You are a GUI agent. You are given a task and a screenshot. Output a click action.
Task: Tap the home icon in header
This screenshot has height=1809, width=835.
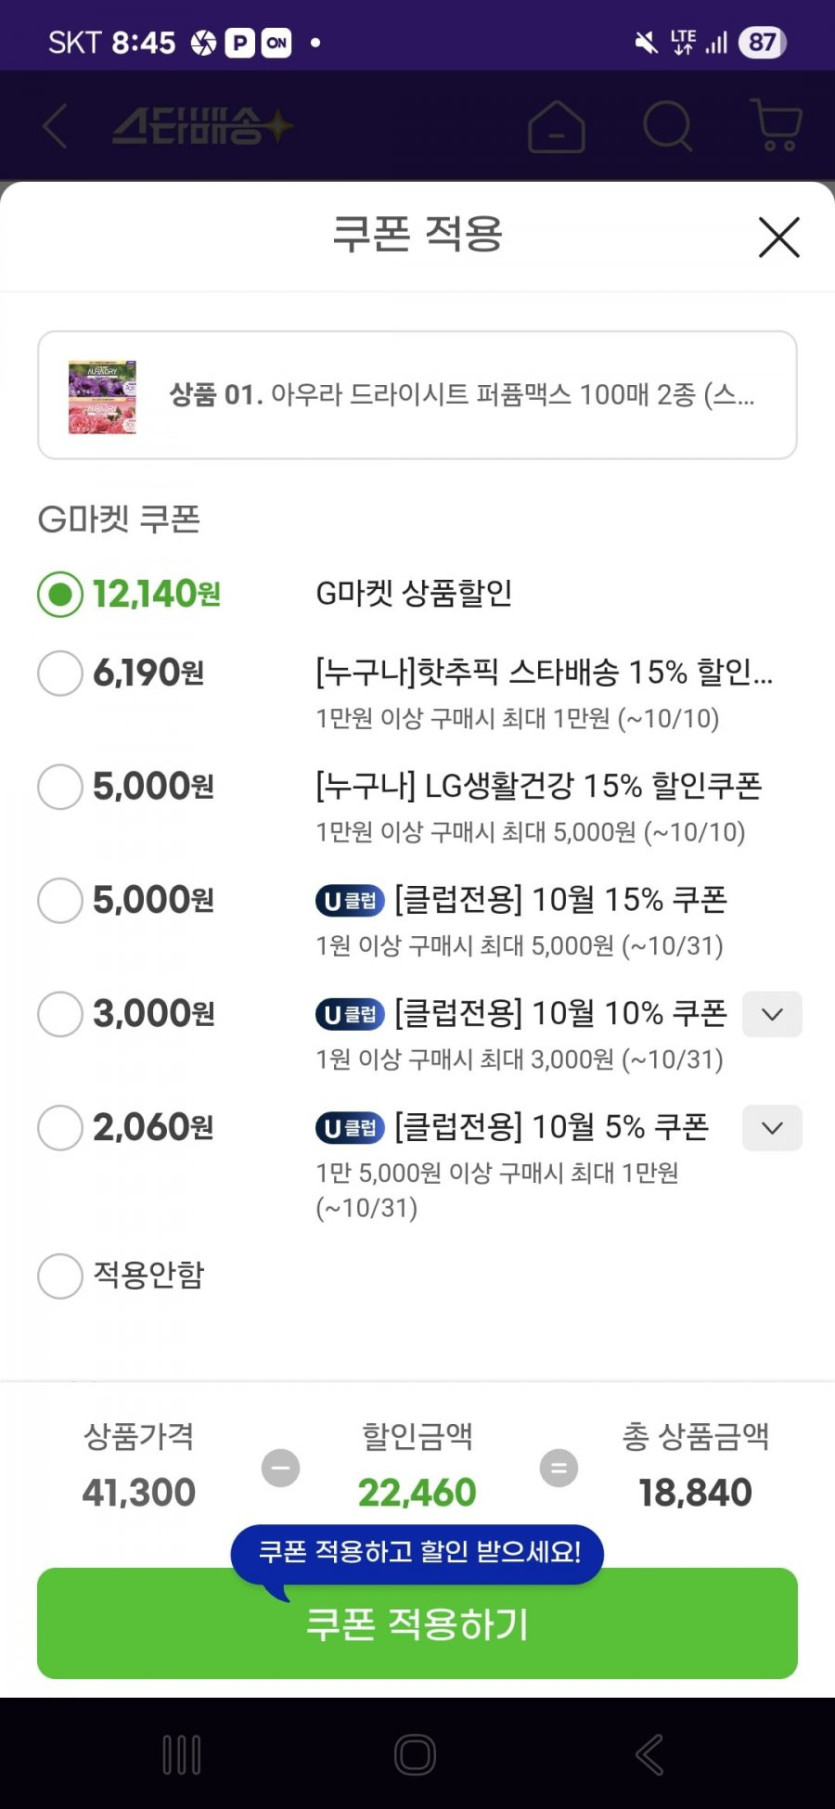(x=556, y=127)
